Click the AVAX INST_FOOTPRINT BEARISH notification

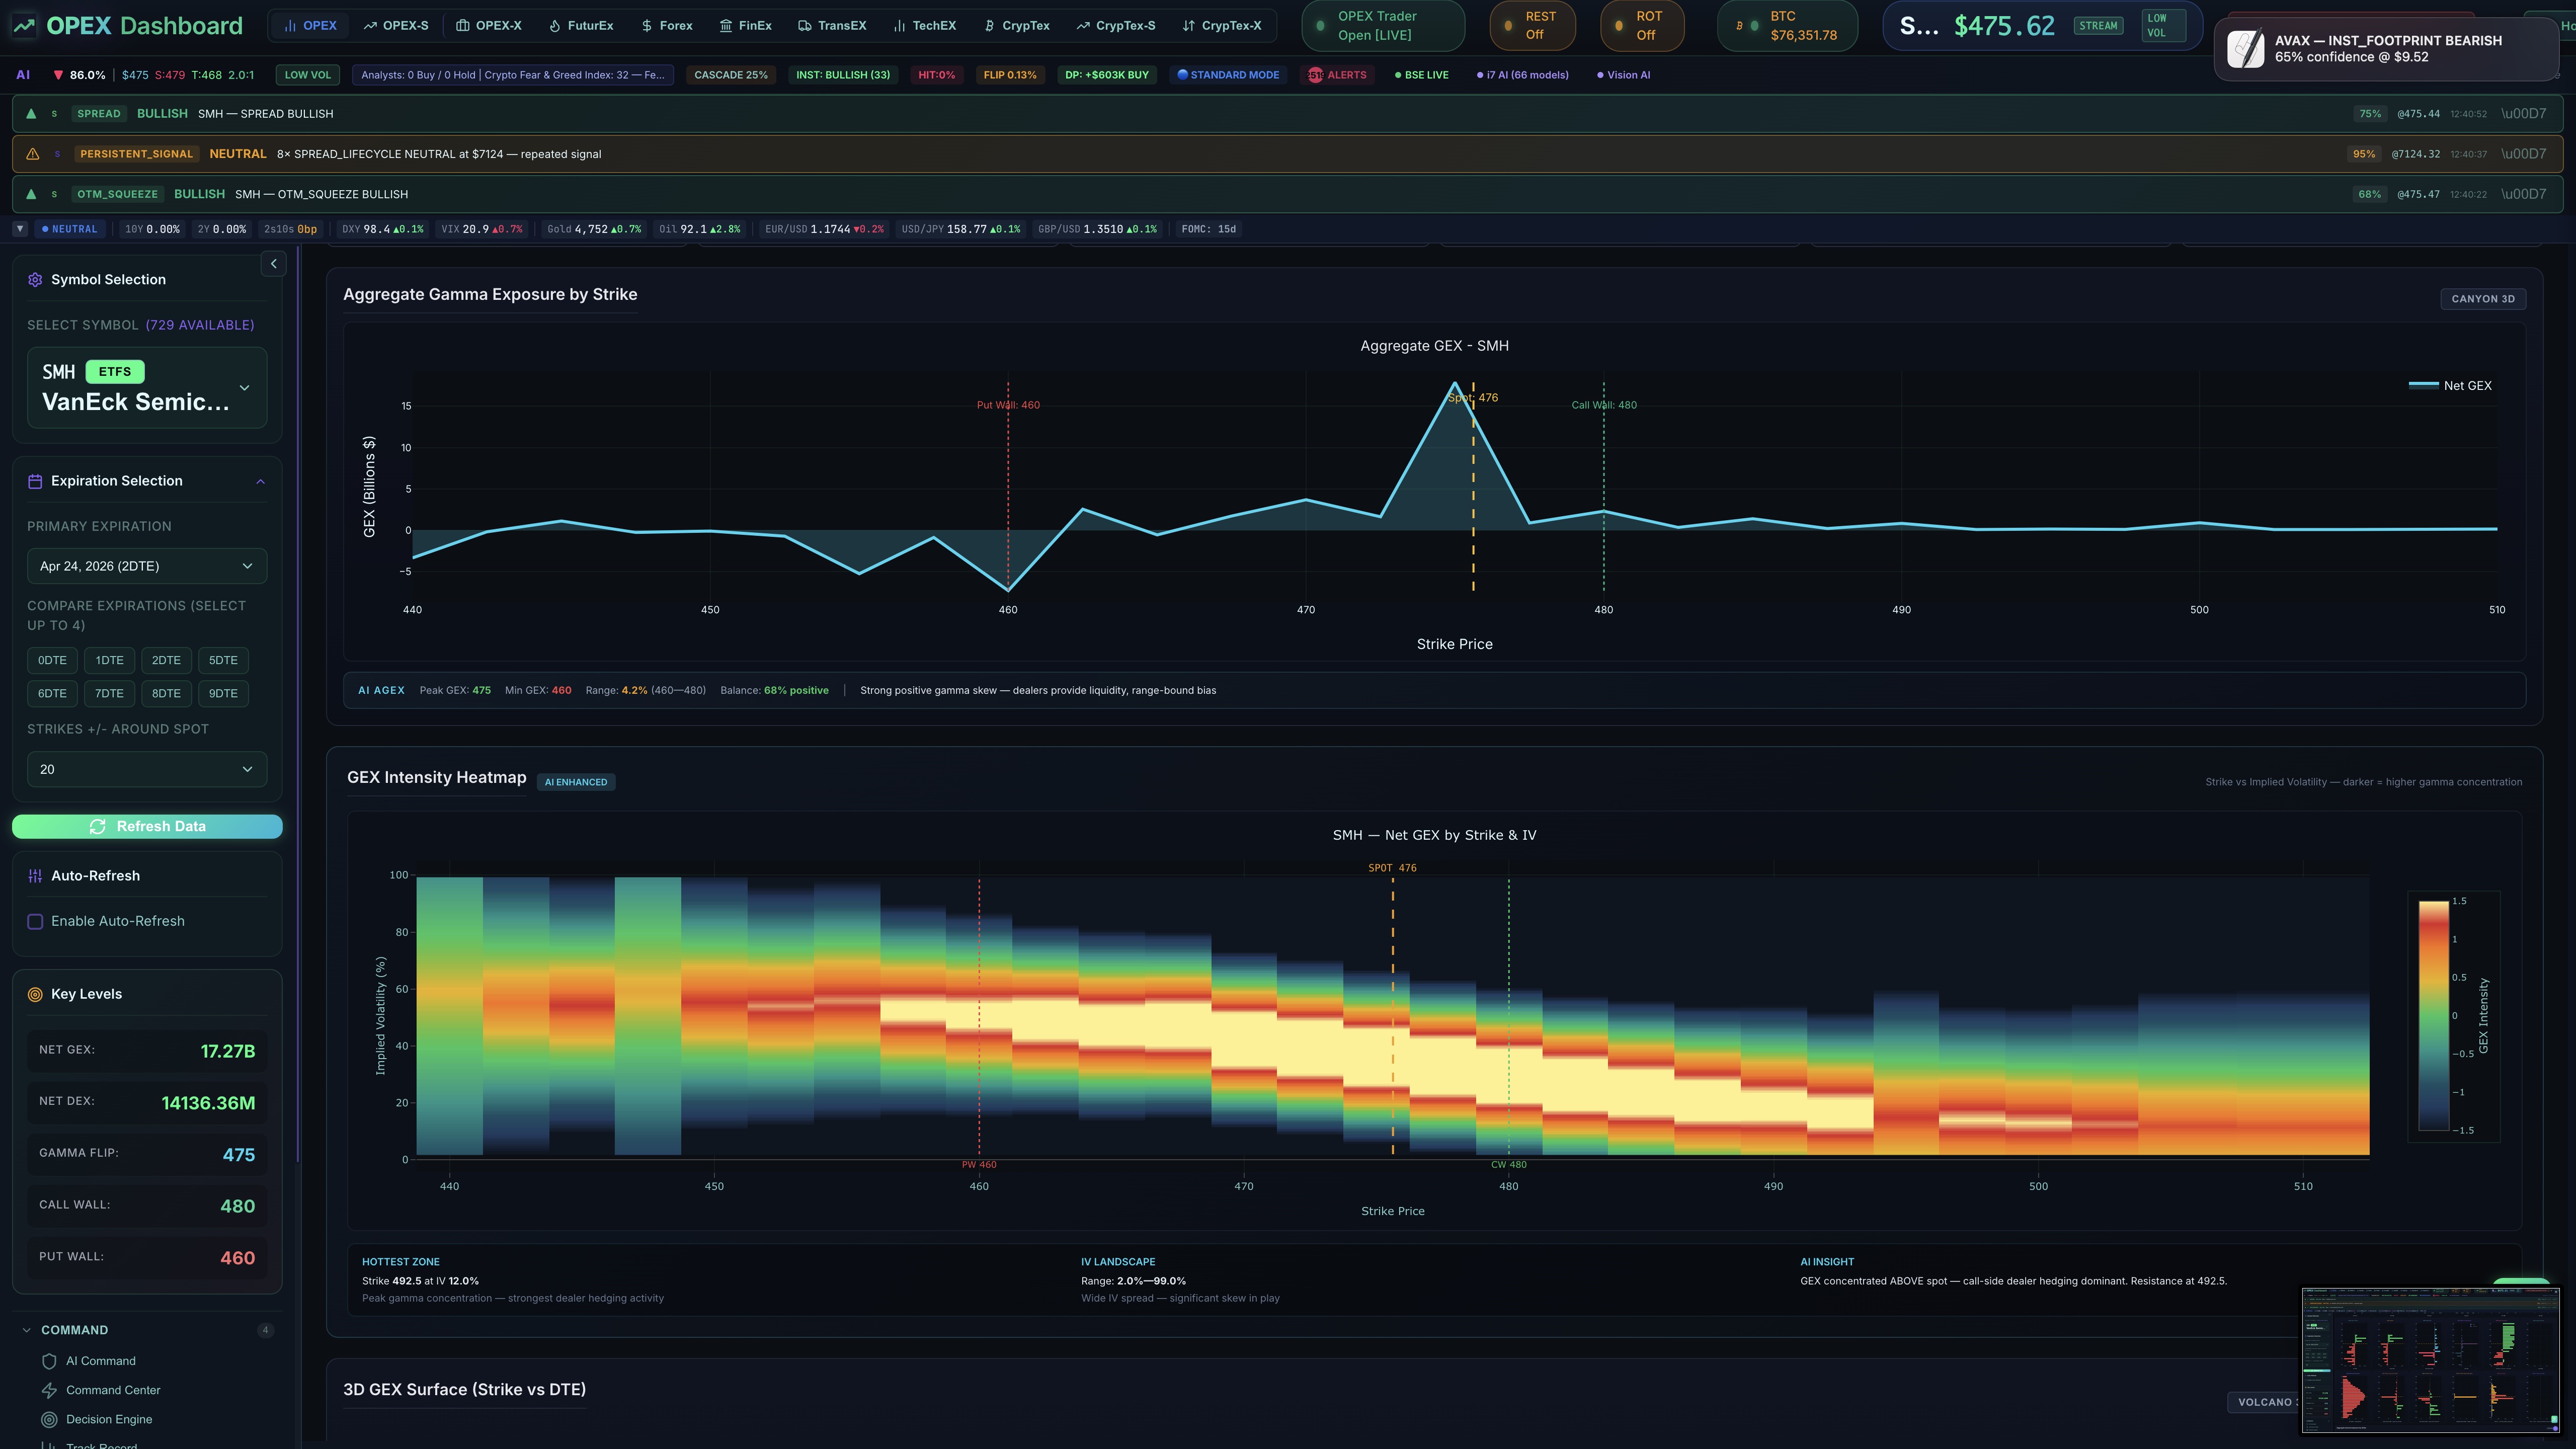[2386, 48]
